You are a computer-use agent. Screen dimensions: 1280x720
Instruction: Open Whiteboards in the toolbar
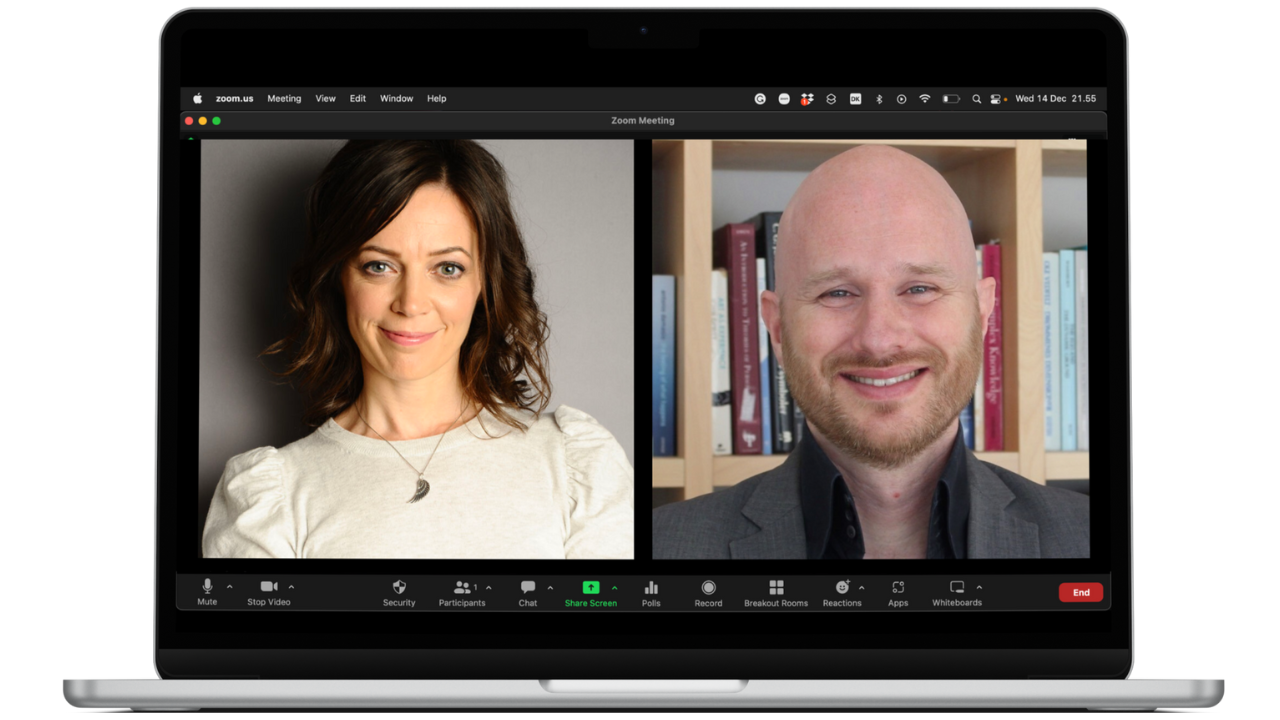[x=957, y=588]
